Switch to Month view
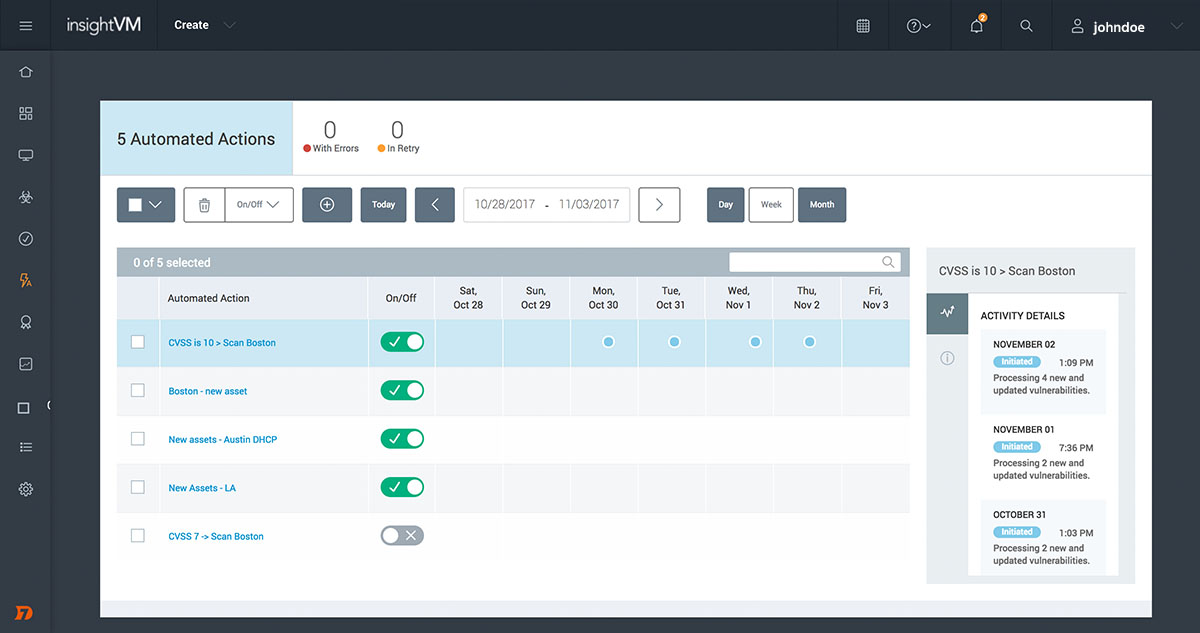The image size is (1200, 633). point(822,204)
